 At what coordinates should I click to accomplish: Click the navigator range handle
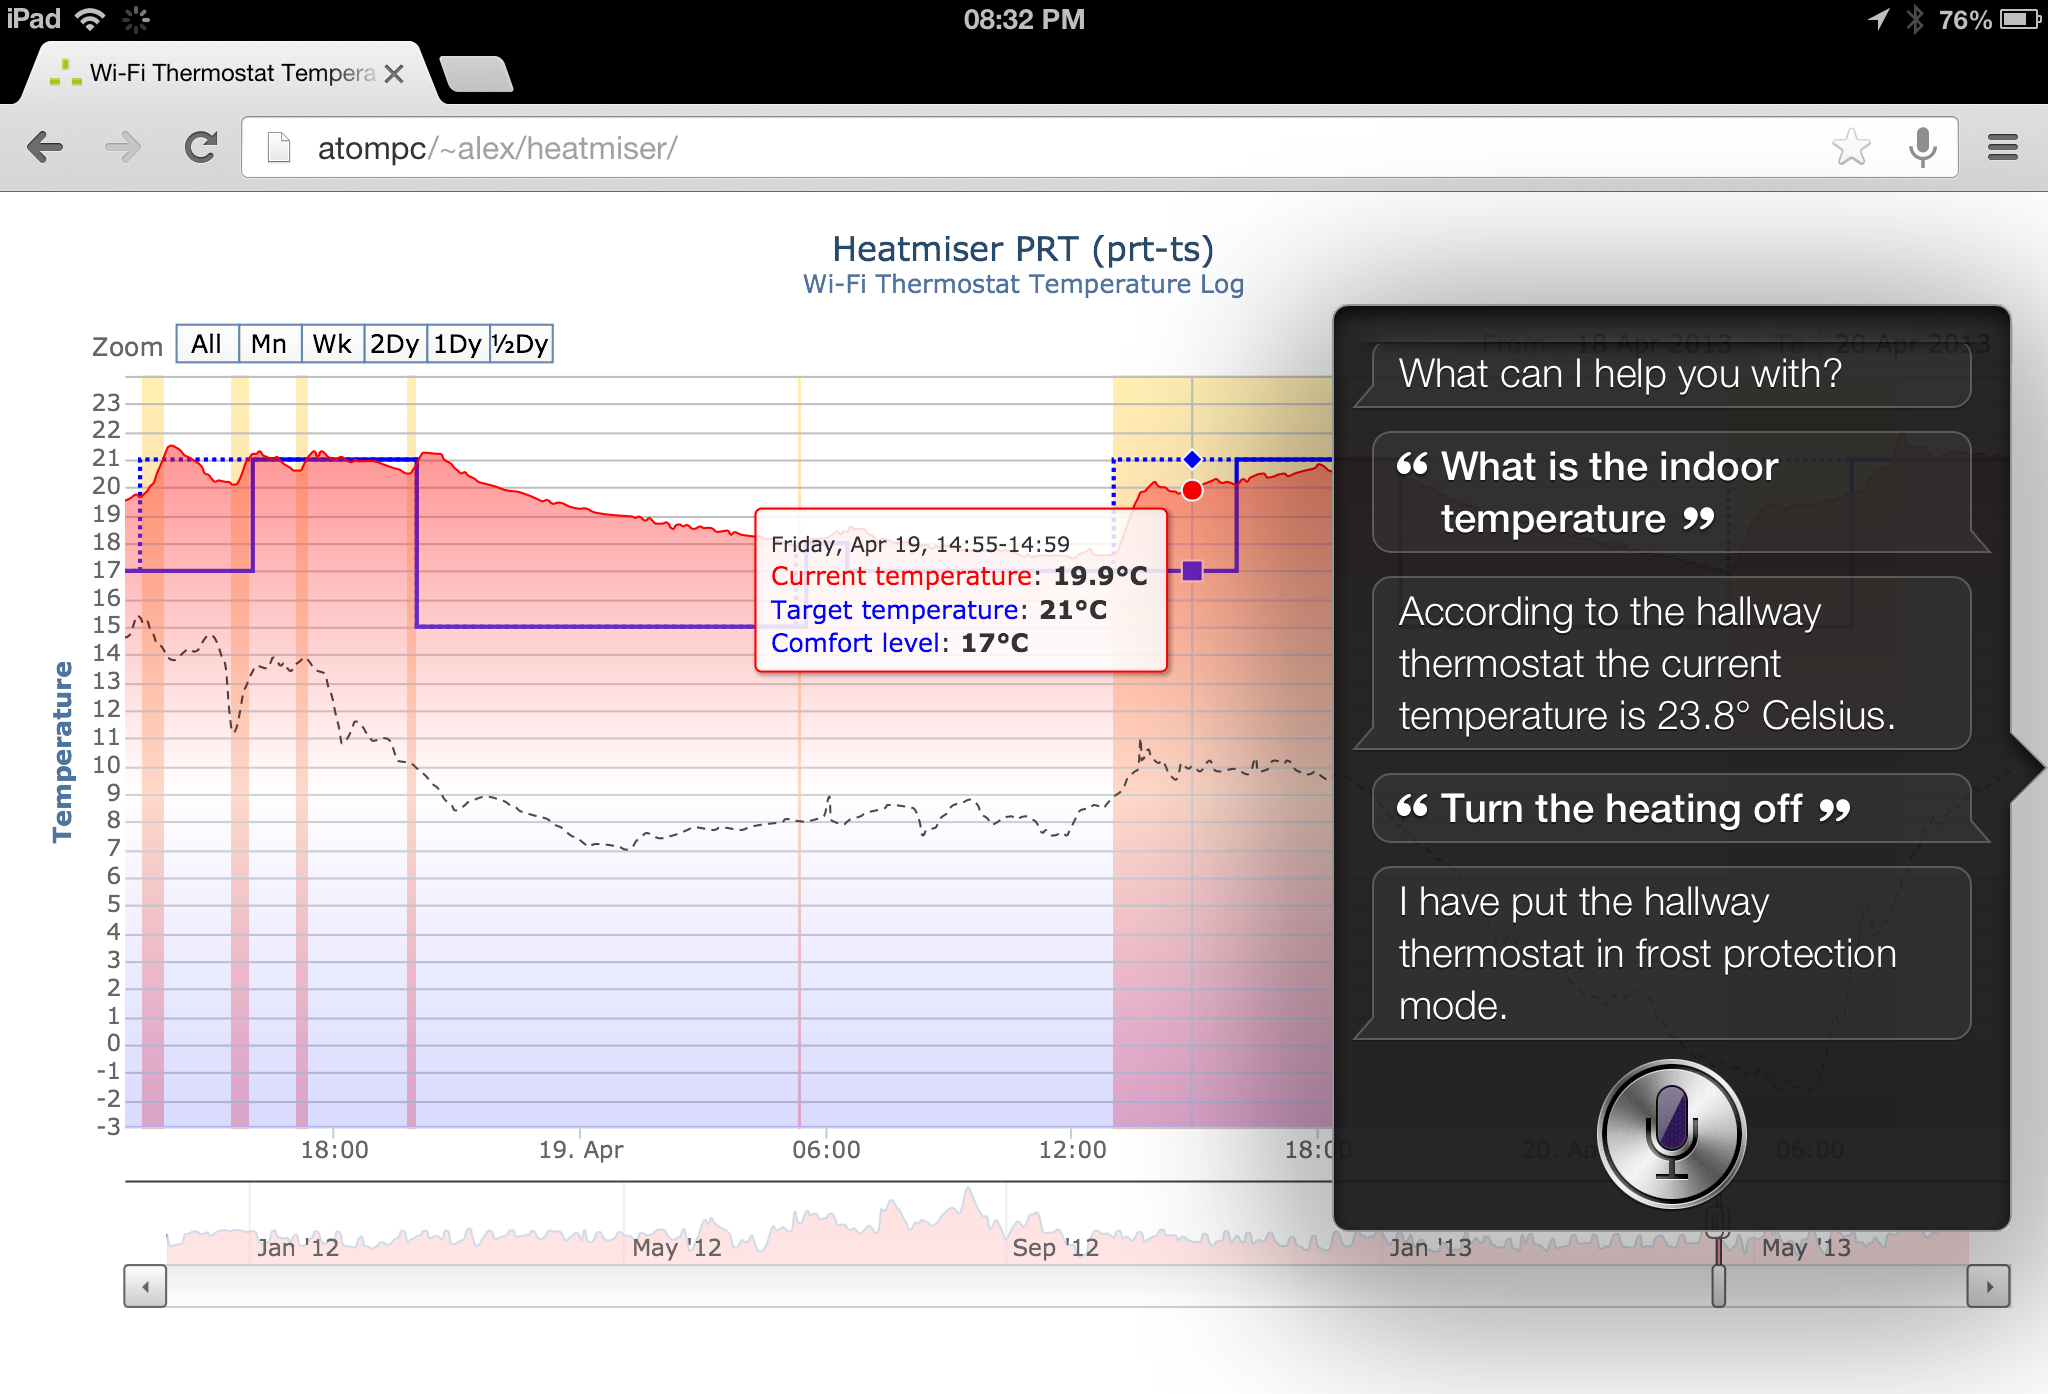tap(1718, 1286)
